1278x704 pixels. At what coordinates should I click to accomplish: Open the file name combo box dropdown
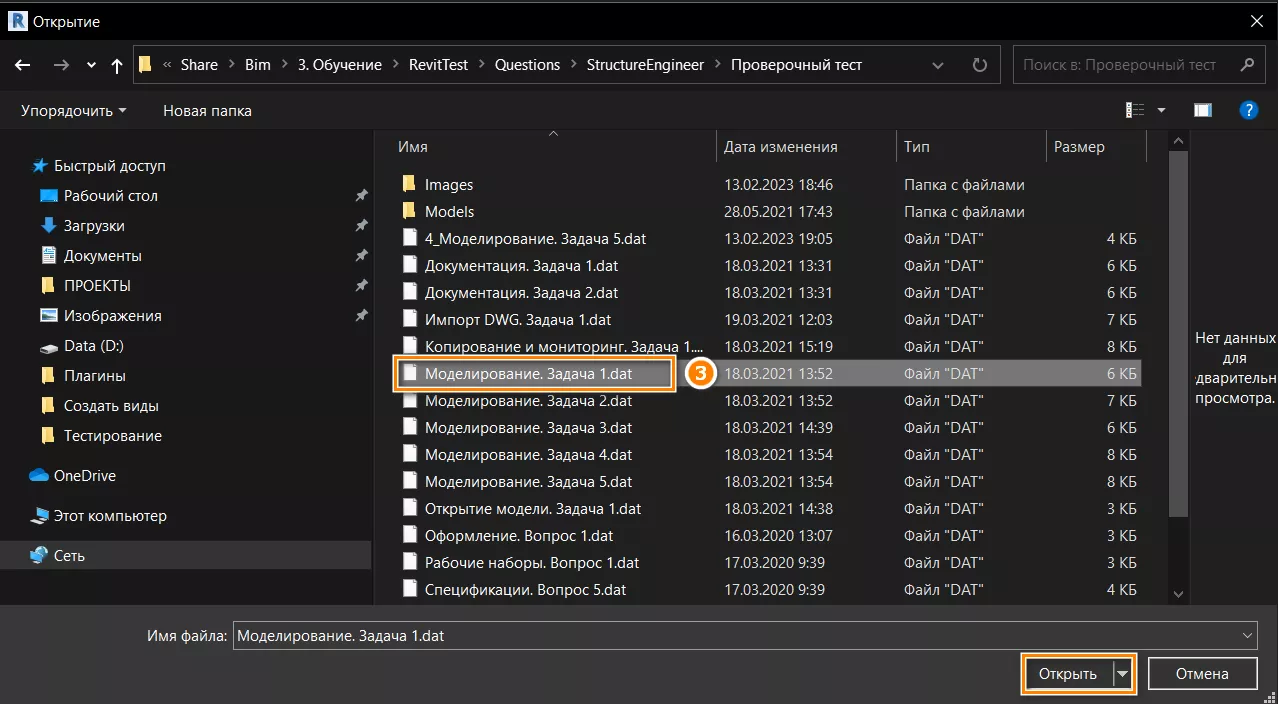[1246, 636]
